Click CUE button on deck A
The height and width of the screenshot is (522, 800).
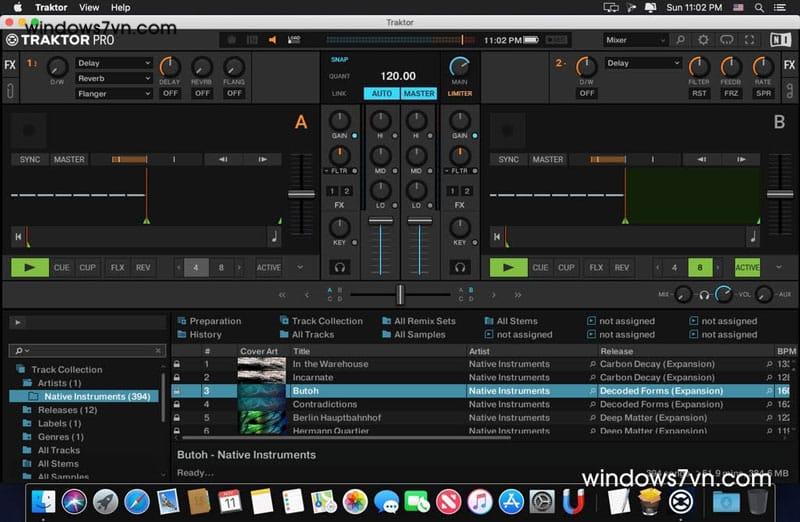click(x=62, y=267)
